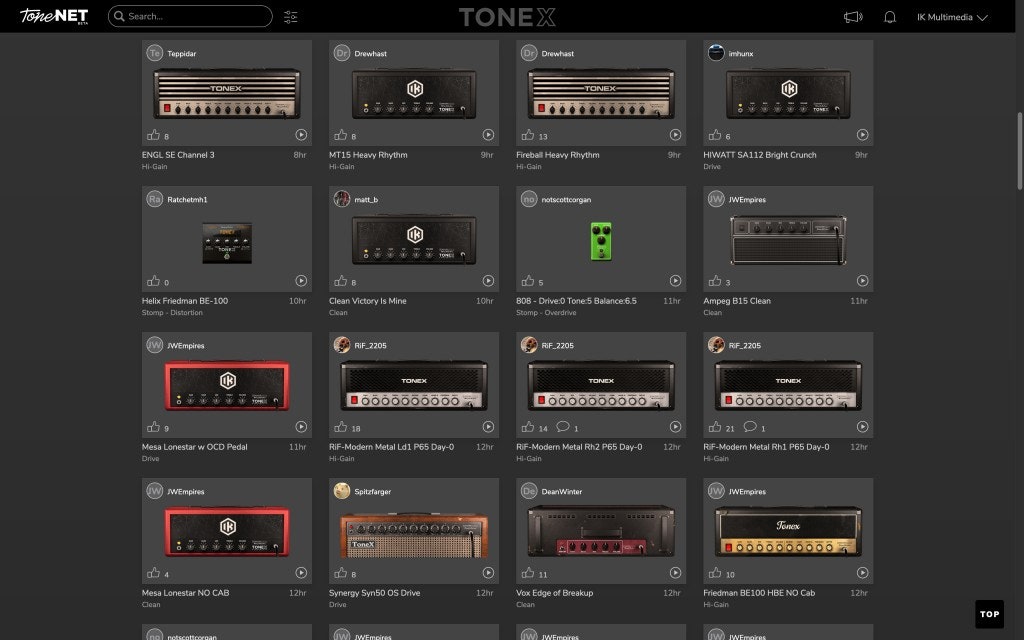
Task: Click the ToneNET logo
Action: pos(54,17)
